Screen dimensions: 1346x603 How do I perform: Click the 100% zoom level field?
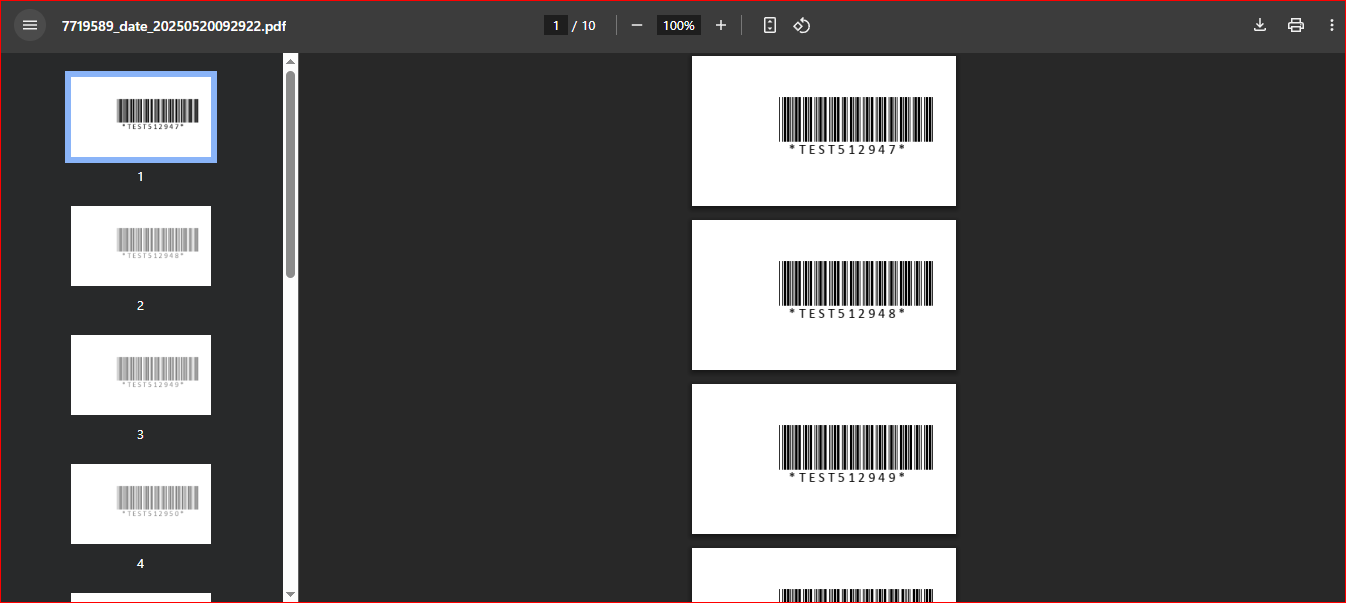(x=679, y=25)
